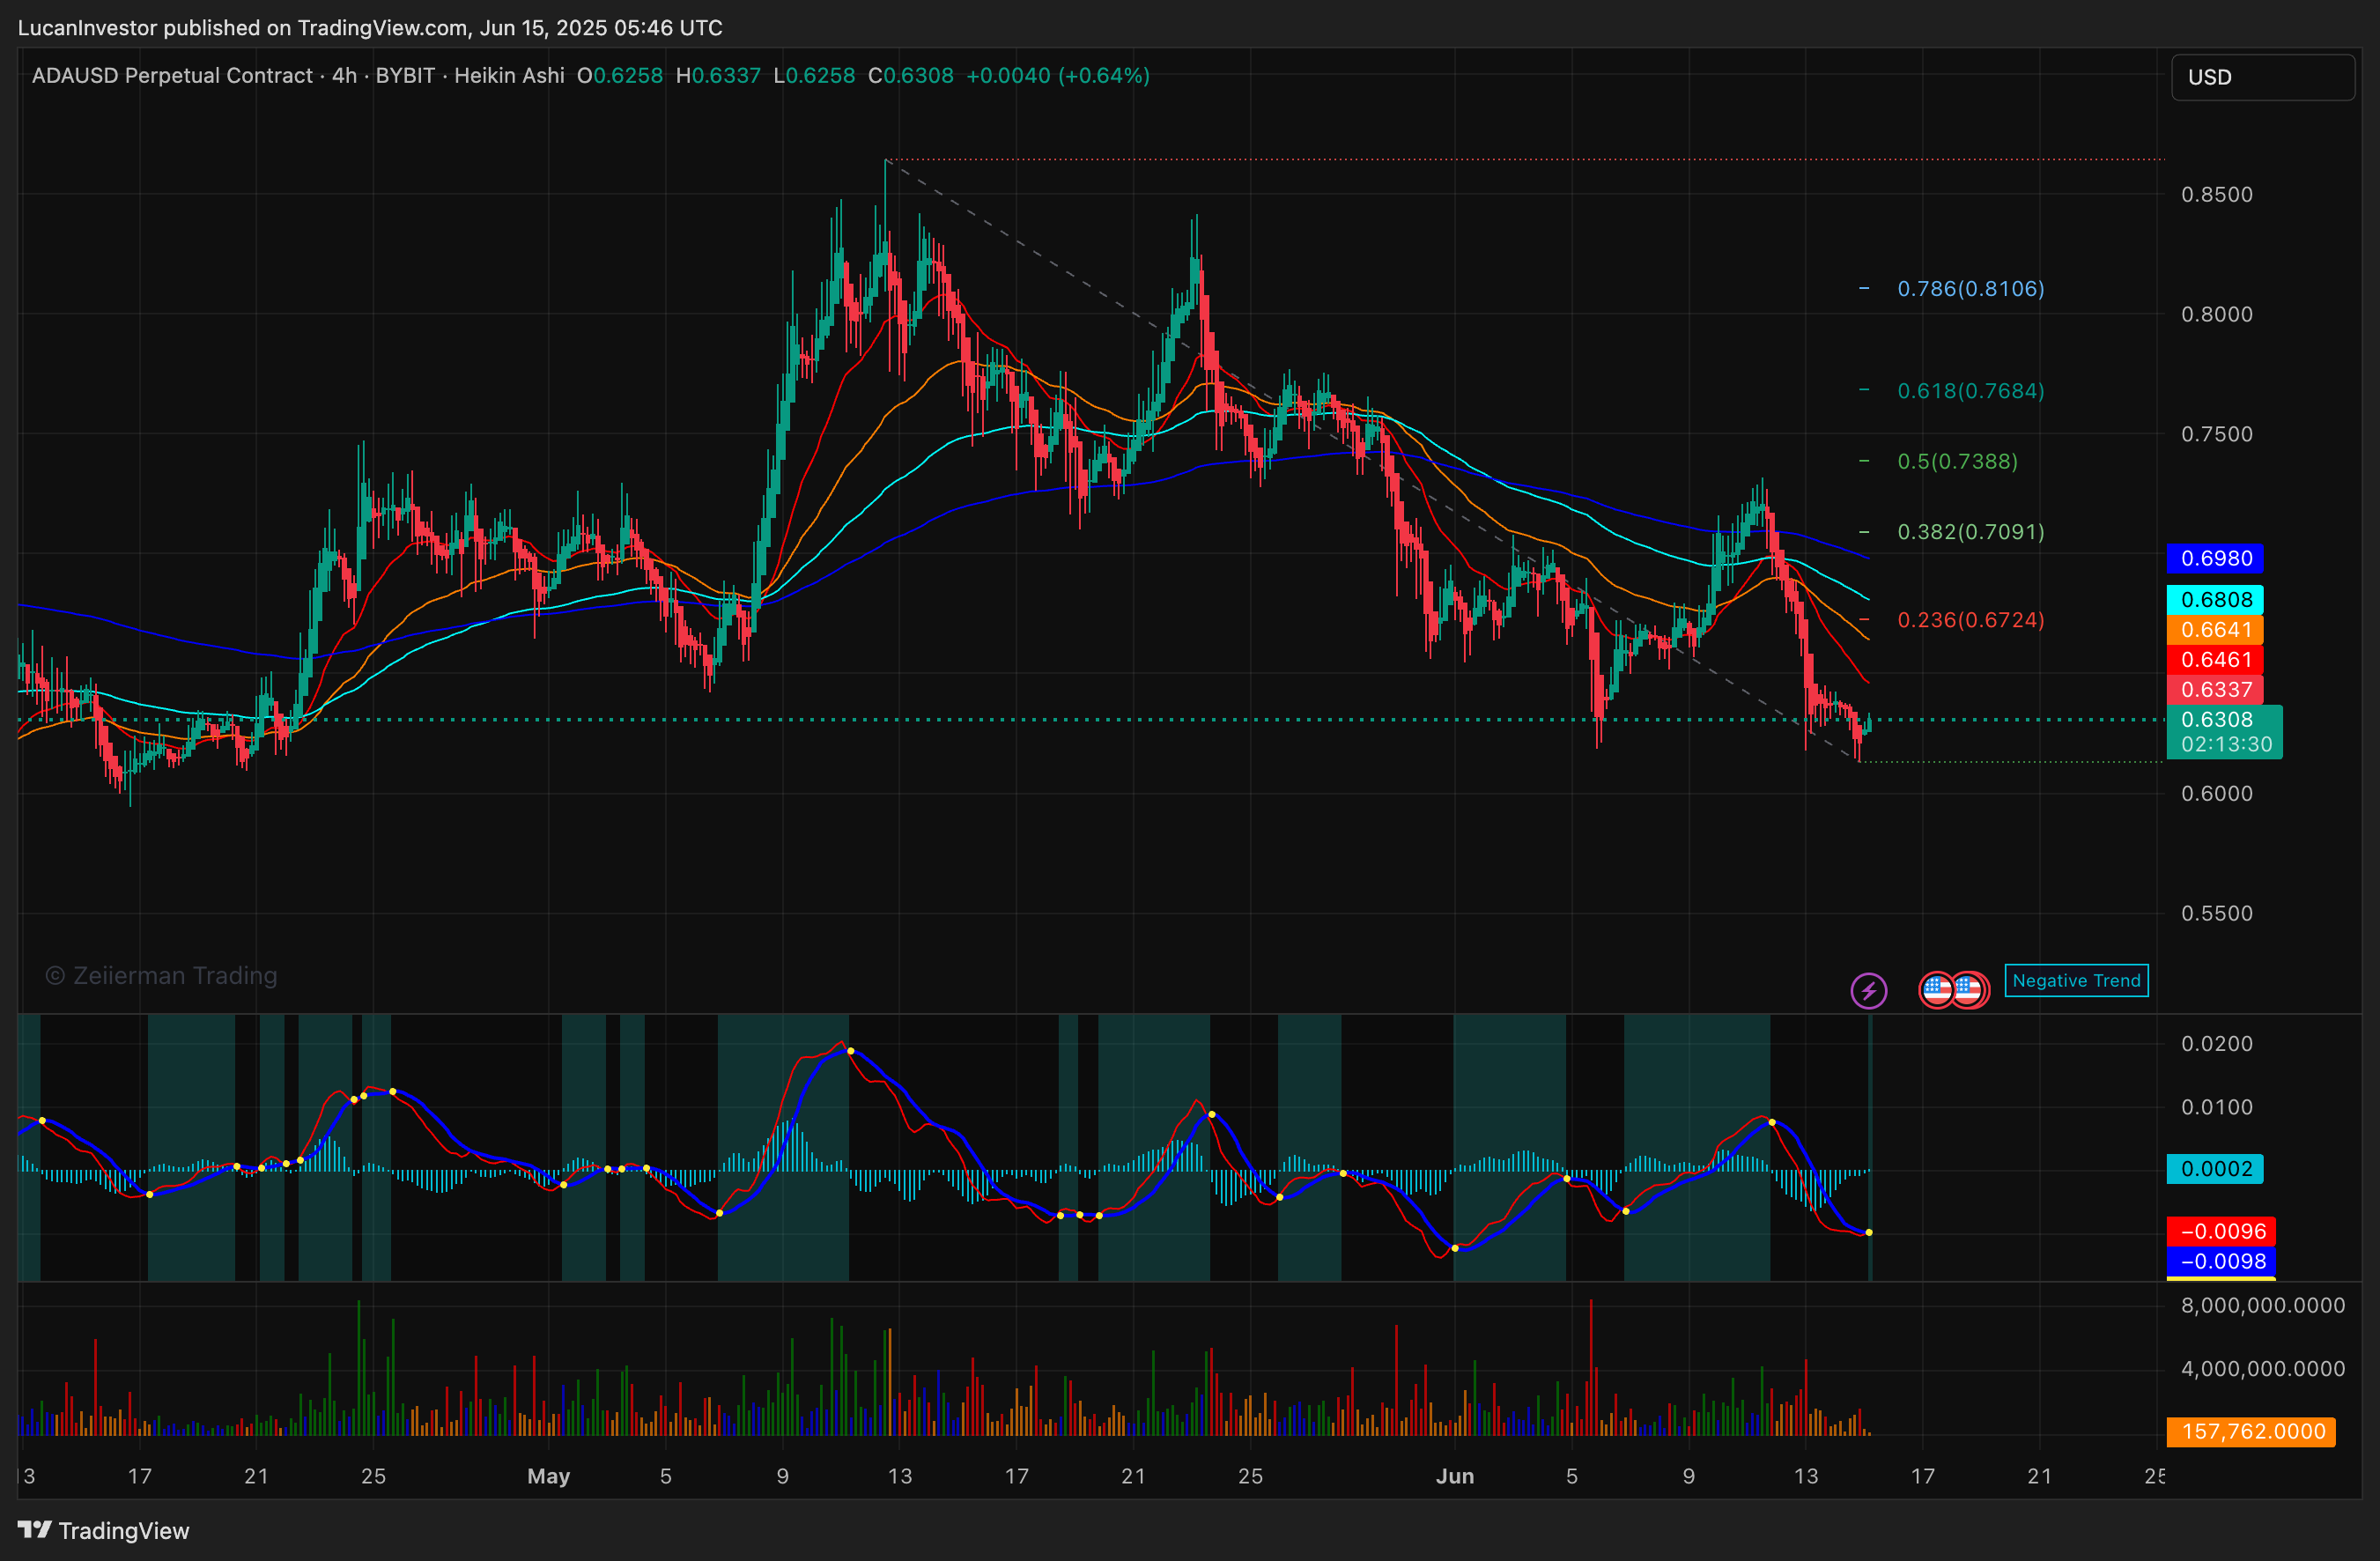Click the purple lightning bolt event icon
This screenshot has height=1561, width=2380.
pos(1868,991)
